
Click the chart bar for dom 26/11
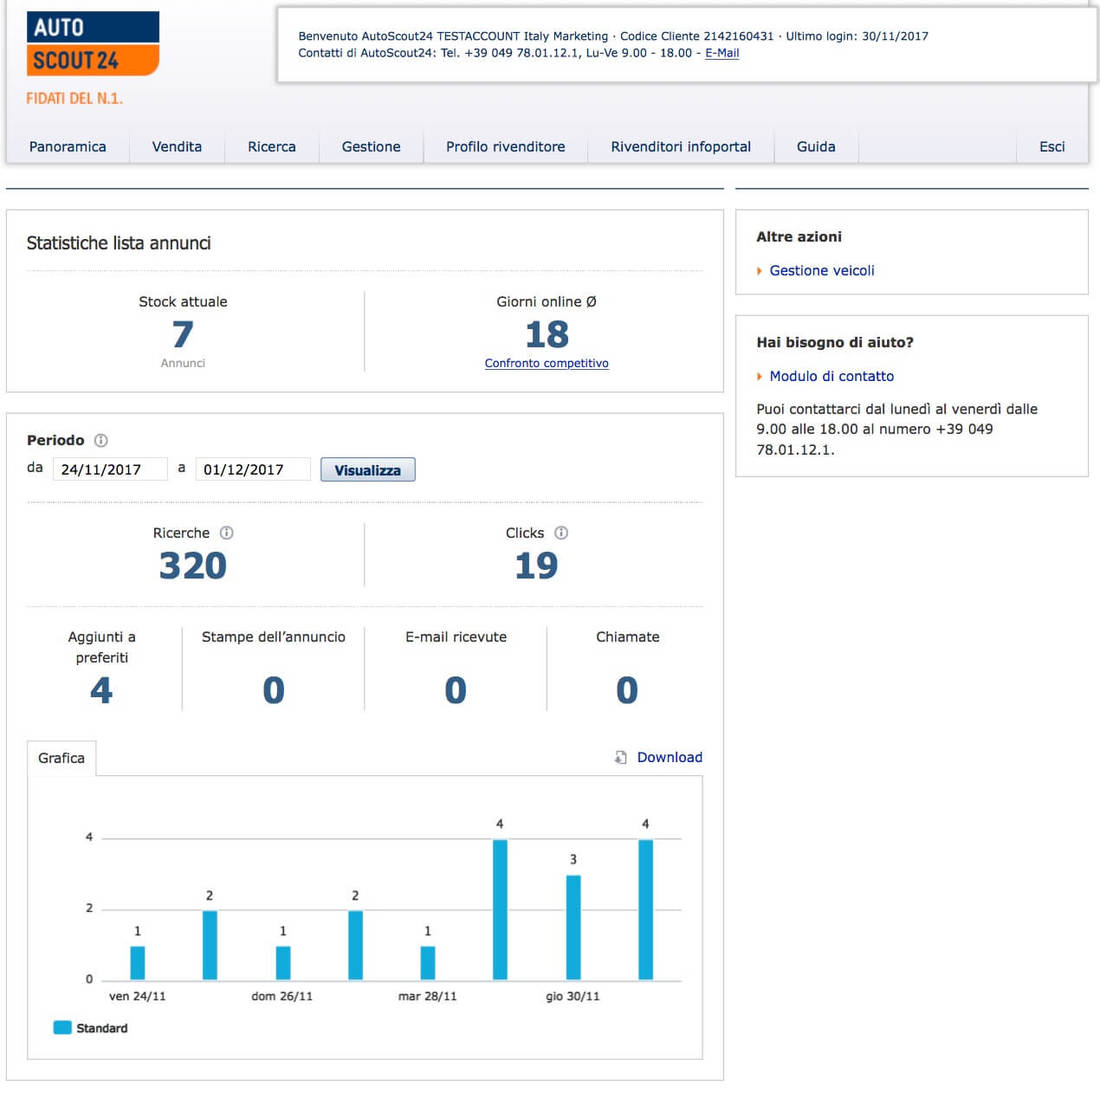point(283,963)
